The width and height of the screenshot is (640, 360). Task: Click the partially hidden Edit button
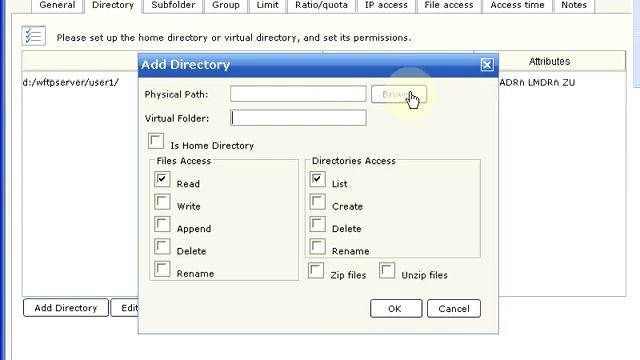click(125, 308)
